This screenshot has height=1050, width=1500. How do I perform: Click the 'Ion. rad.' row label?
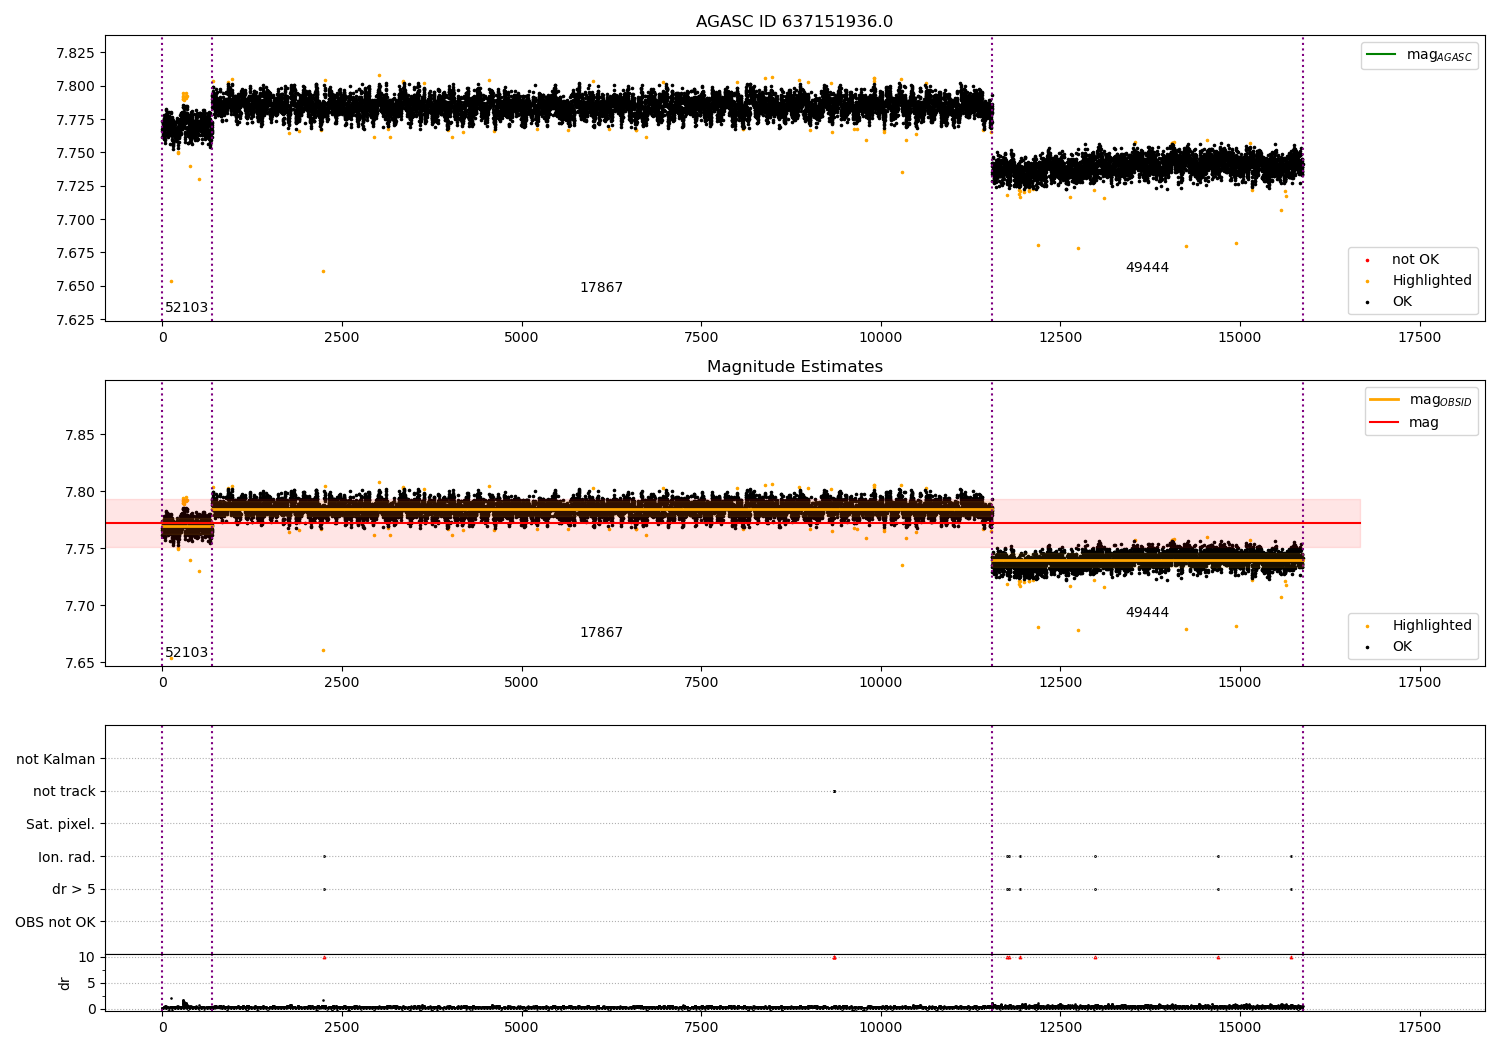click(x=67, y=857)
